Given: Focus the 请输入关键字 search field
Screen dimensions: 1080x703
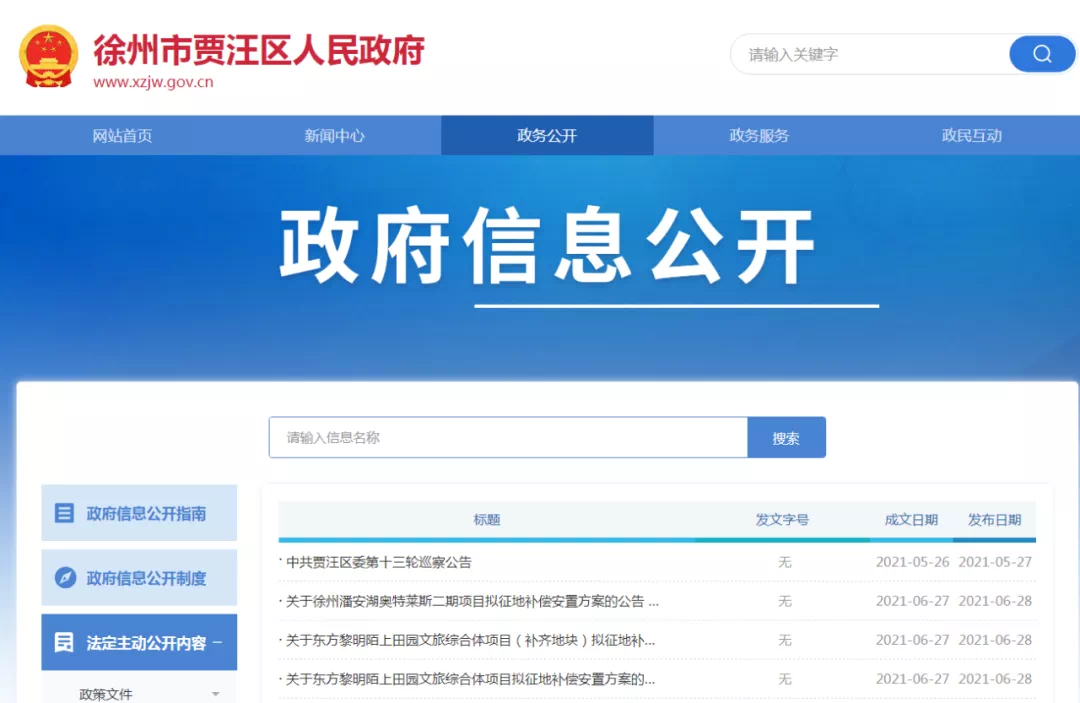Looking at the screenshot, I should [870, 54].
